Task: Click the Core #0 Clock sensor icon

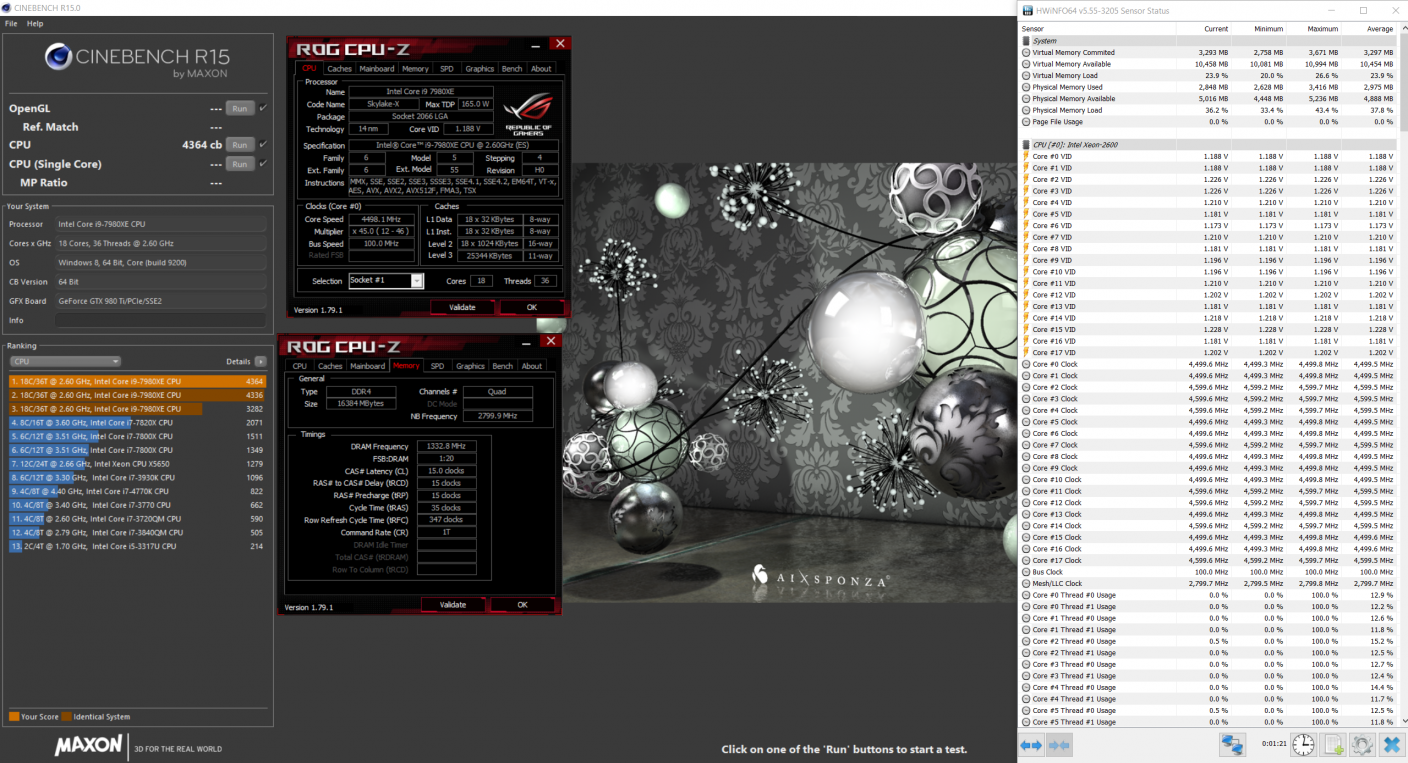Action: pos(1026,364)
